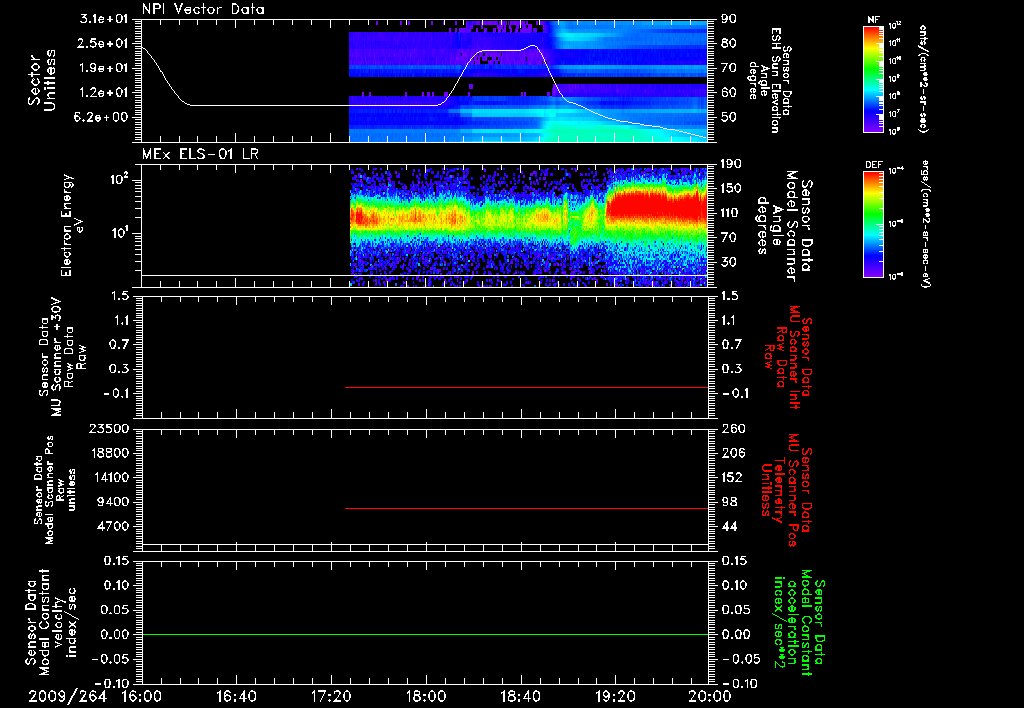This screenshot has height=708, width=1024.
Task: Click the green zero-velocity line
Action: 425,634
